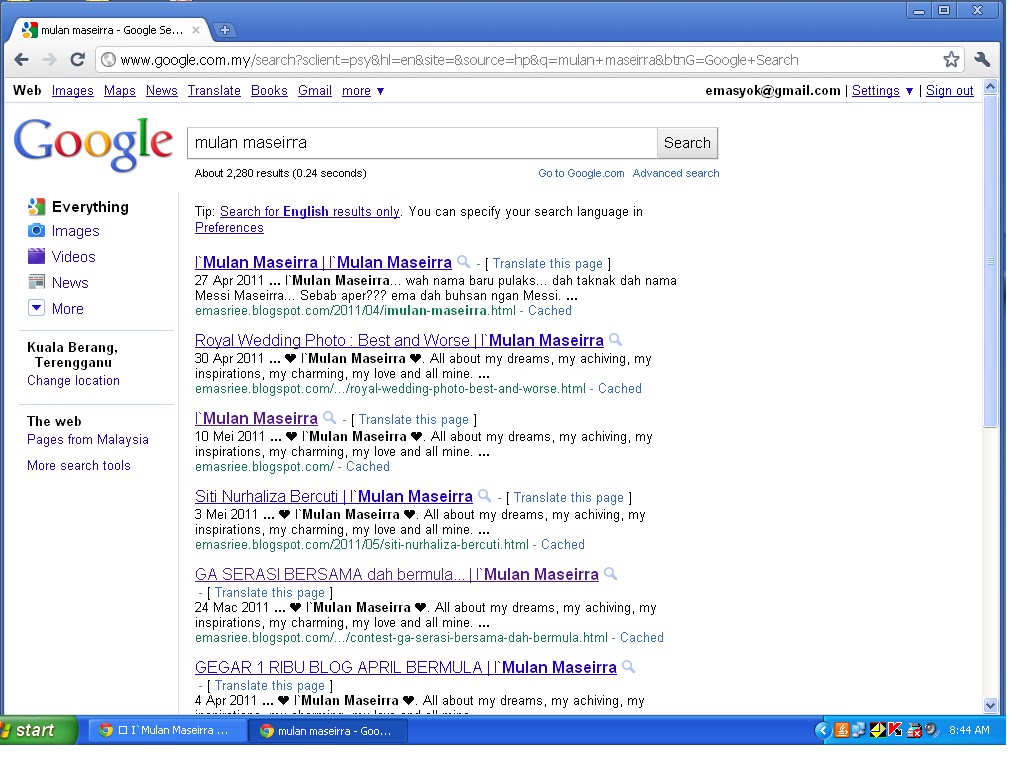
Task: Open Advanced search link
Action: pyautogui.click(x=676, y=173)
